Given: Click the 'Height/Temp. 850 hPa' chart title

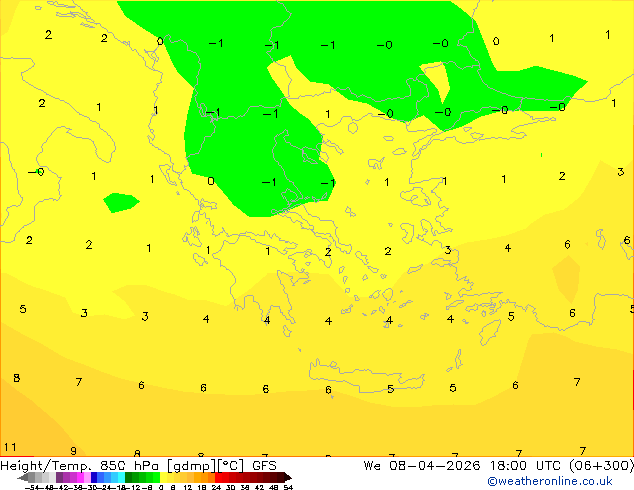Looking at the screenshot, I should 81,466.
